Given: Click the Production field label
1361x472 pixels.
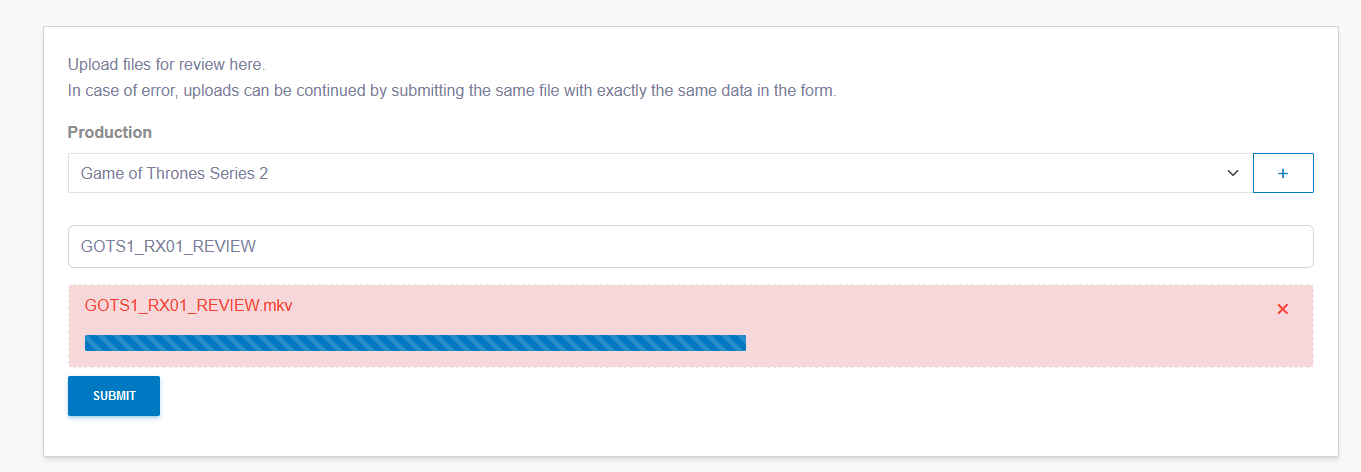Looking at the screenshot, I should pyautogui.click(x=110, y=132).
